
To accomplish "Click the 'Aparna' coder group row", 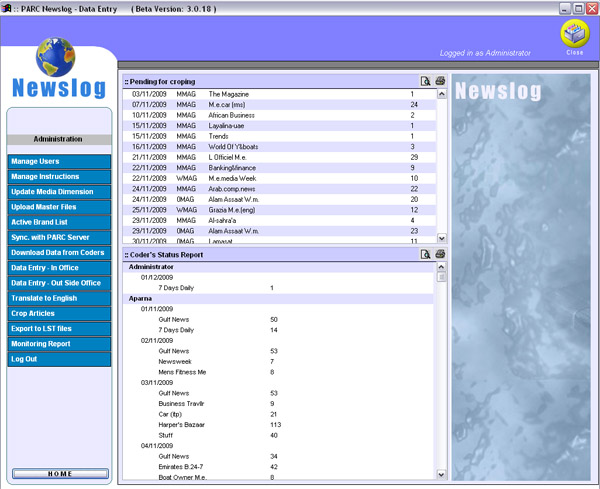I will pos(279,298).
